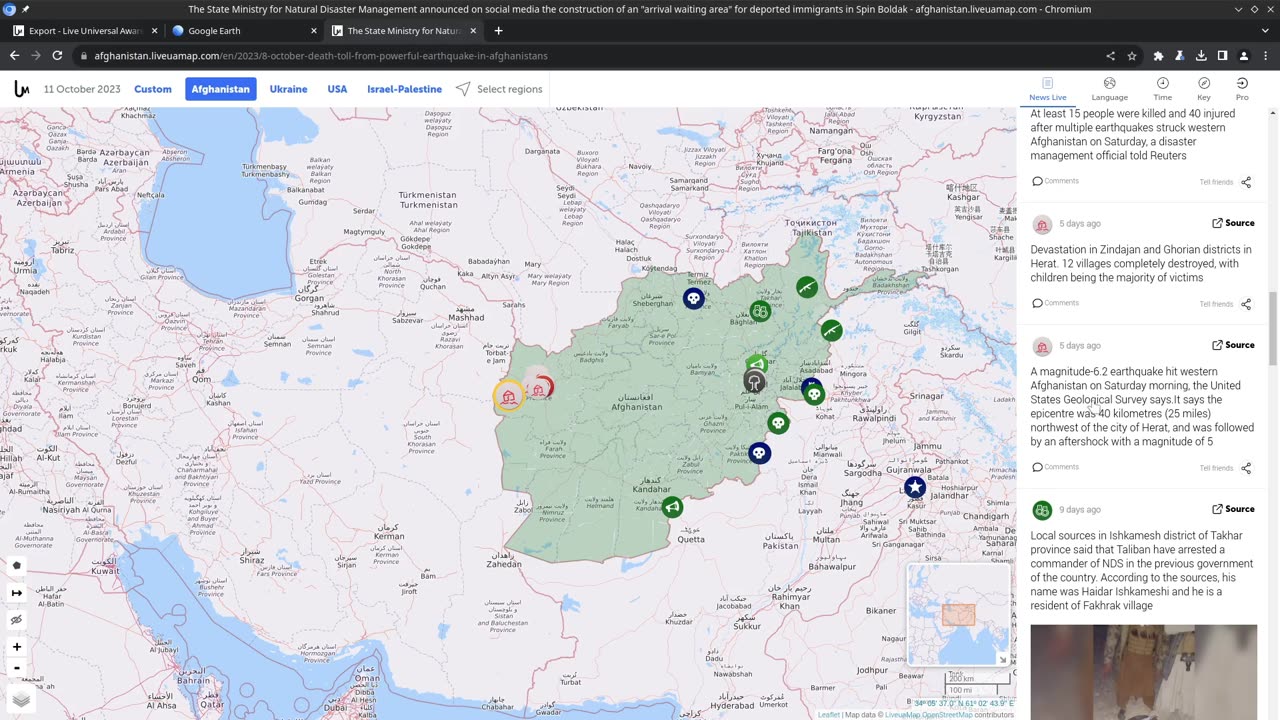Go back in Chromium browser
The height and width of the screenshot is (720, 1280).
tap(14, 56)
